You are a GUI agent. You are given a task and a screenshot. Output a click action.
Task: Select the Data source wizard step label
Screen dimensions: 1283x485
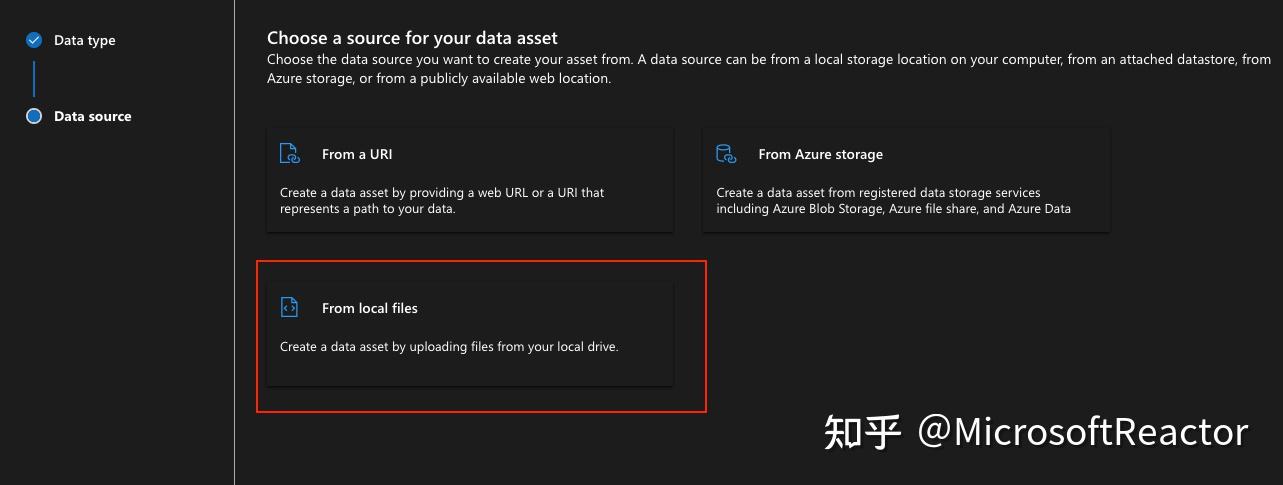pos(93,116)
